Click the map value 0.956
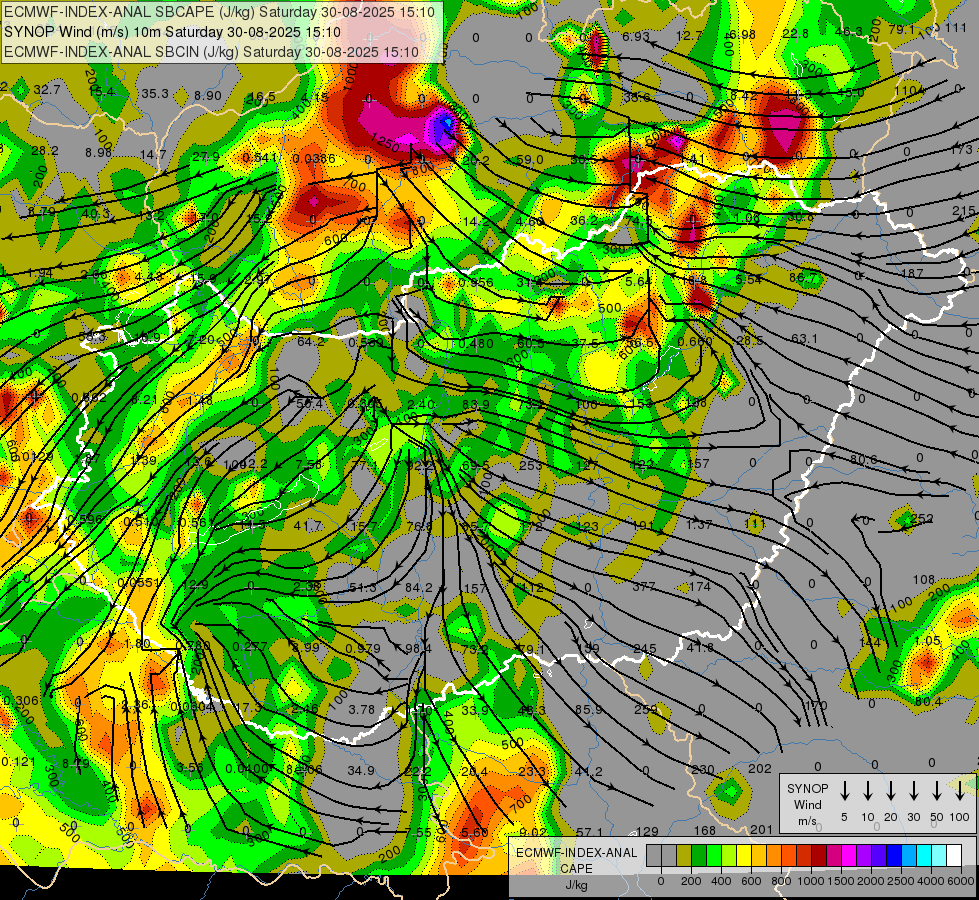This screenshot has height=900, width=979. click(476, 282)
